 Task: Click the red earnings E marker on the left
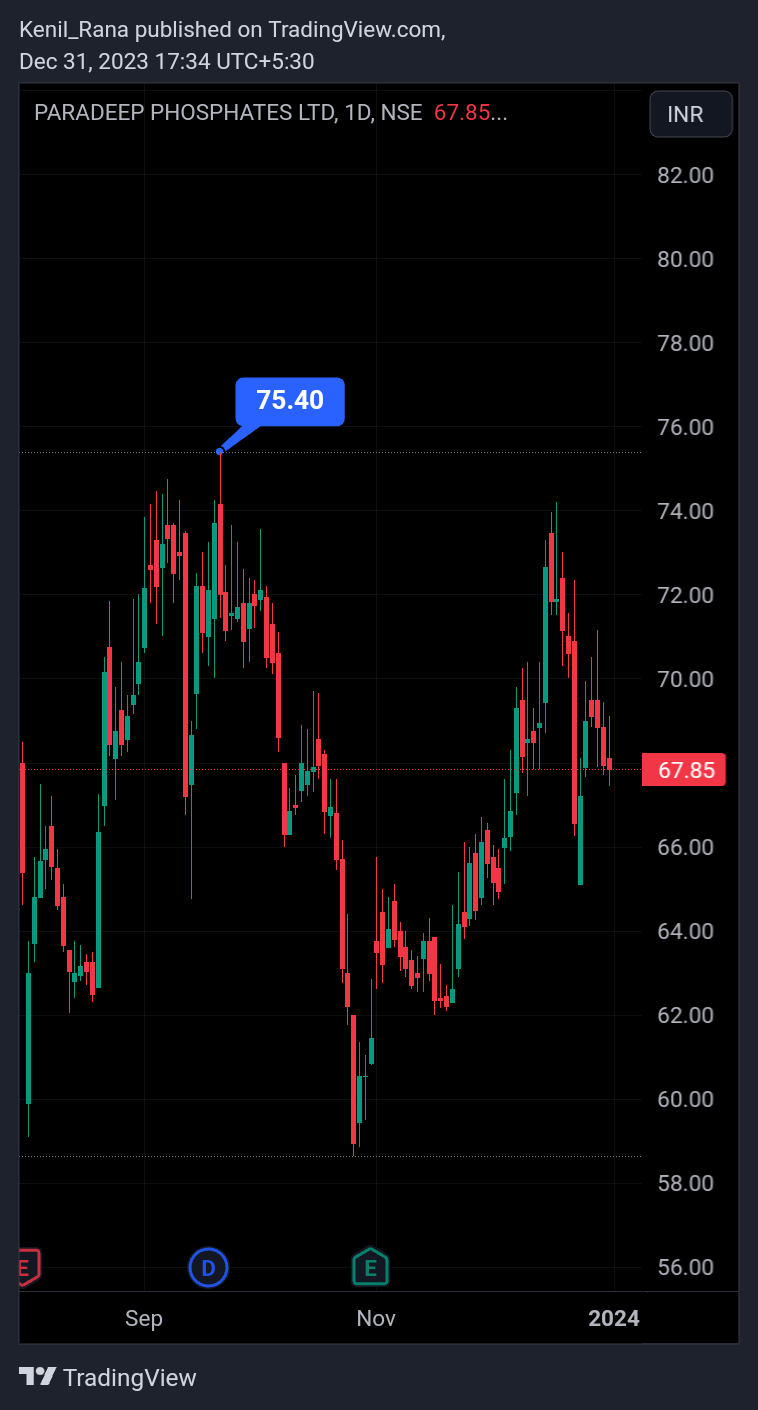pyautogui.click(x=29, y=1267)
